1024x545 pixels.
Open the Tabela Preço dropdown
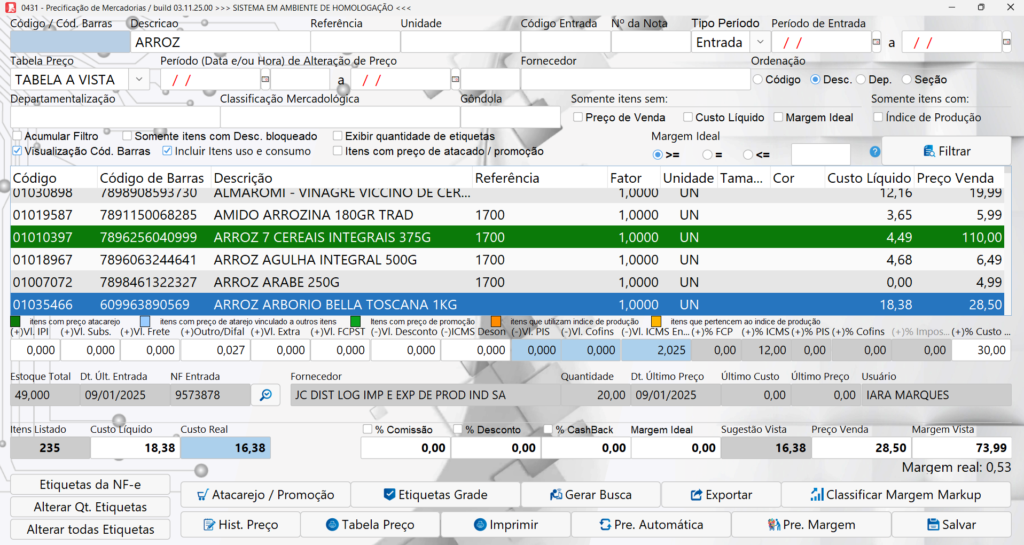(x=138, y=79)
